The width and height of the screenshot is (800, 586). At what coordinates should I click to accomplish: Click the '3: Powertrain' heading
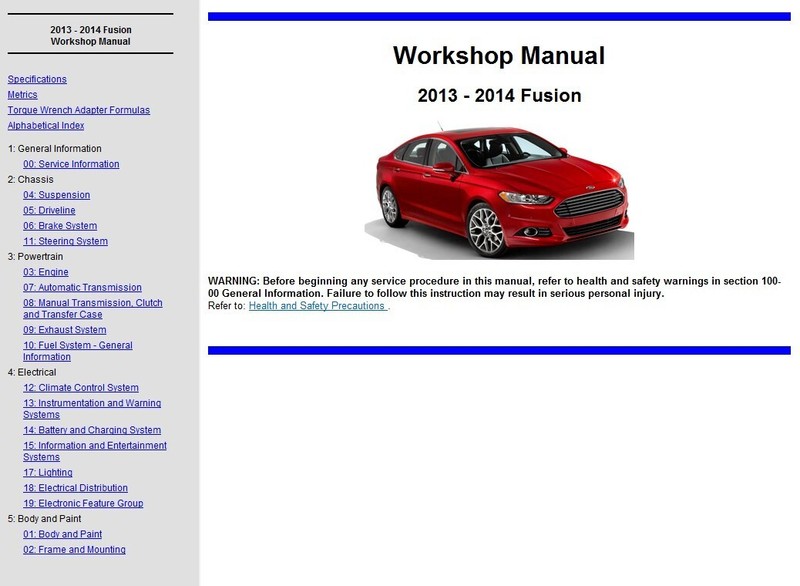click(x=35, y=256)
